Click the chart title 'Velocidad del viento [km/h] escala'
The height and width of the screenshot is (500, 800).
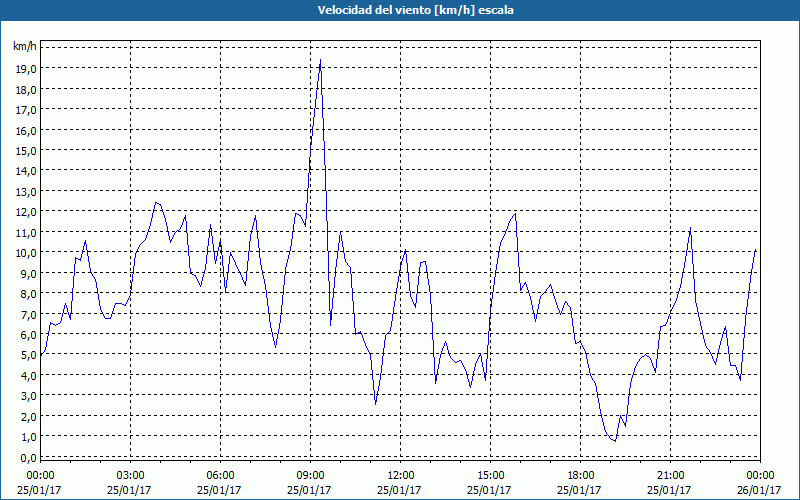415,10
